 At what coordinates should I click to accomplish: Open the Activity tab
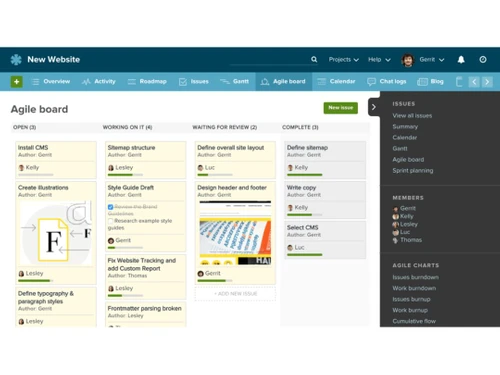click(x=99, y=82)
